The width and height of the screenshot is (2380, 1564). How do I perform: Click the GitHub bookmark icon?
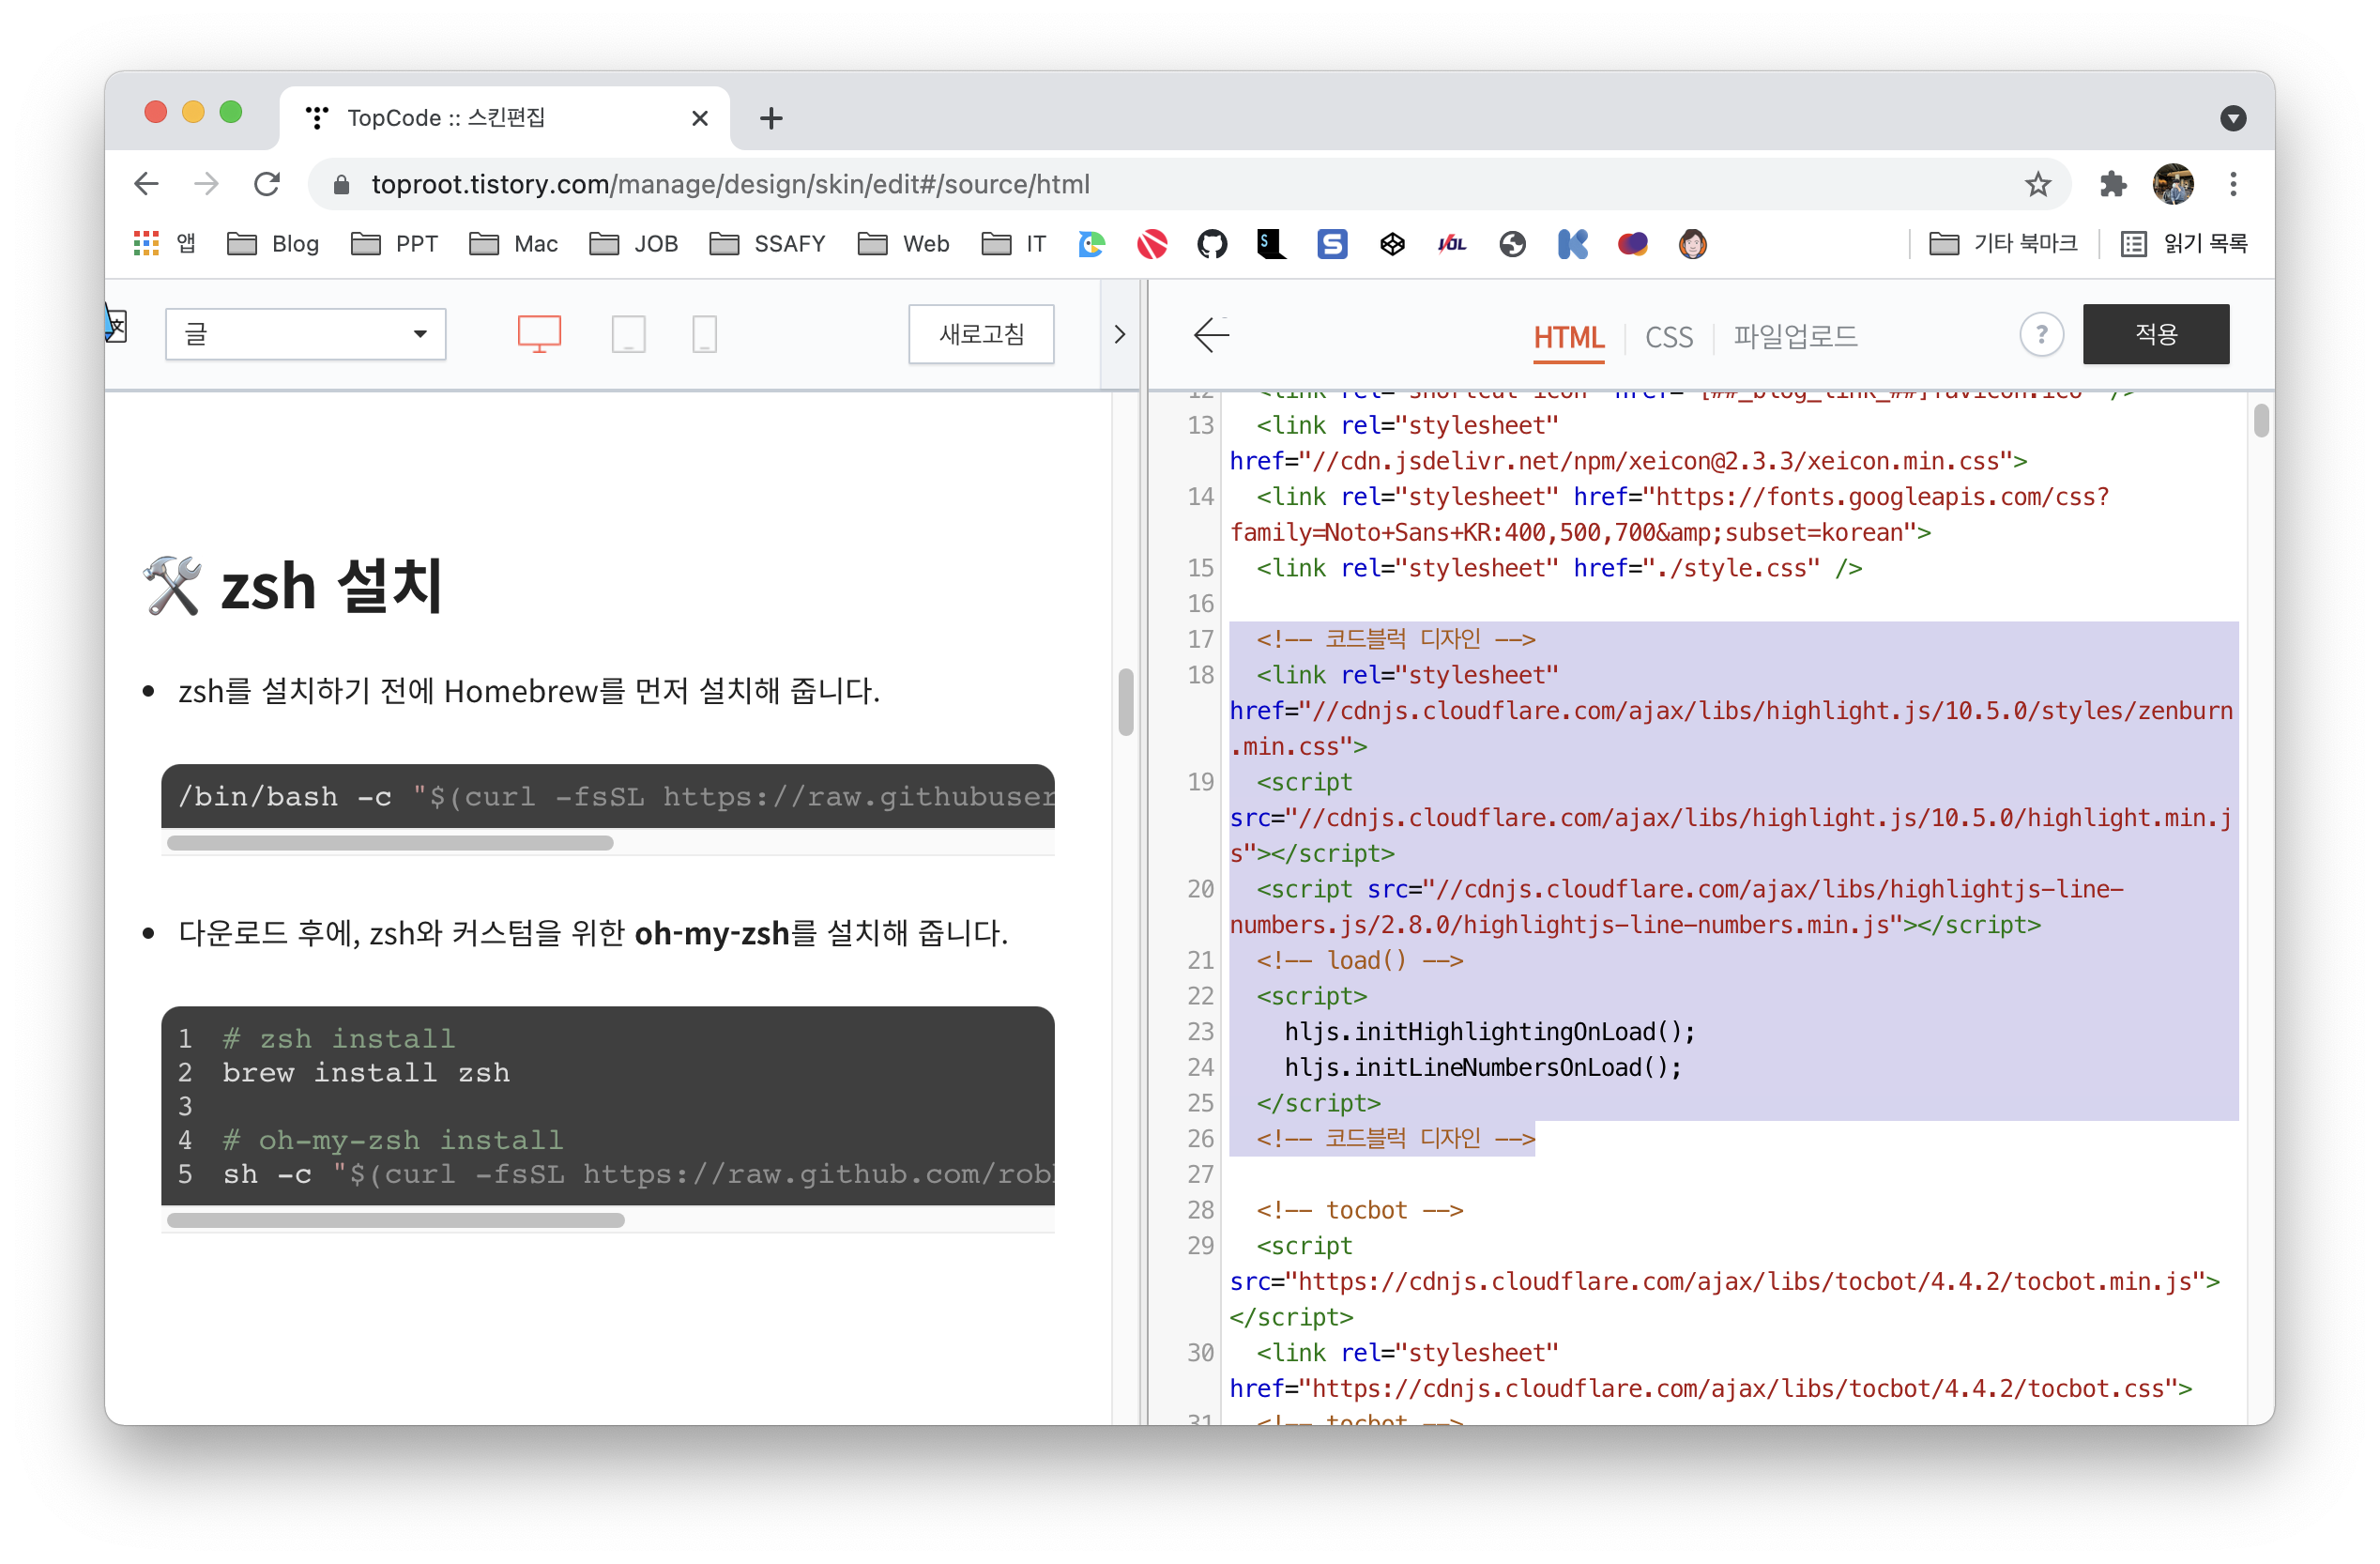coord(1211,244)
